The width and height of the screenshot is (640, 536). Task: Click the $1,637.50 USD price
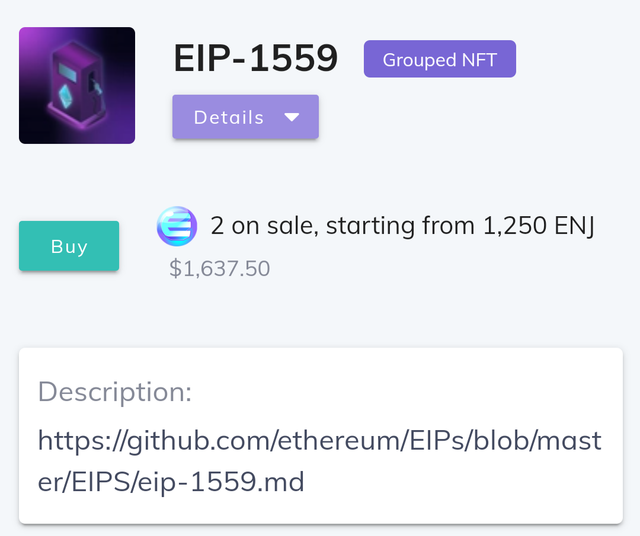click(x=220, y=268)
